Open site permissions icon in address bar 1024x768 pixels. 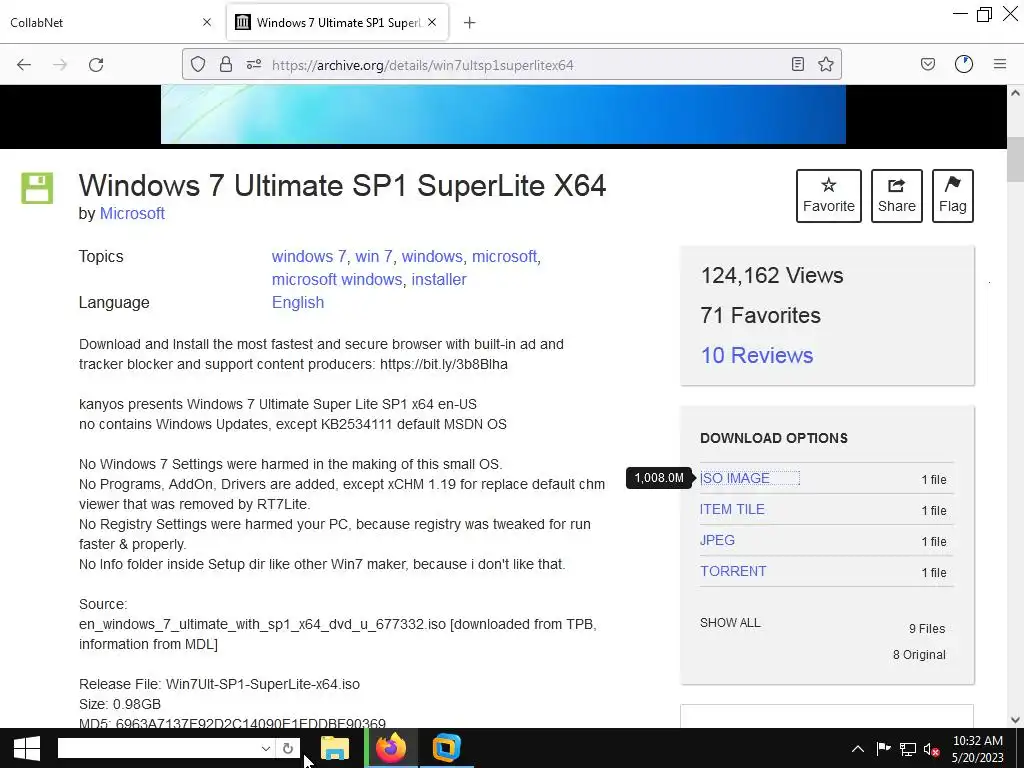coord(254,64)
